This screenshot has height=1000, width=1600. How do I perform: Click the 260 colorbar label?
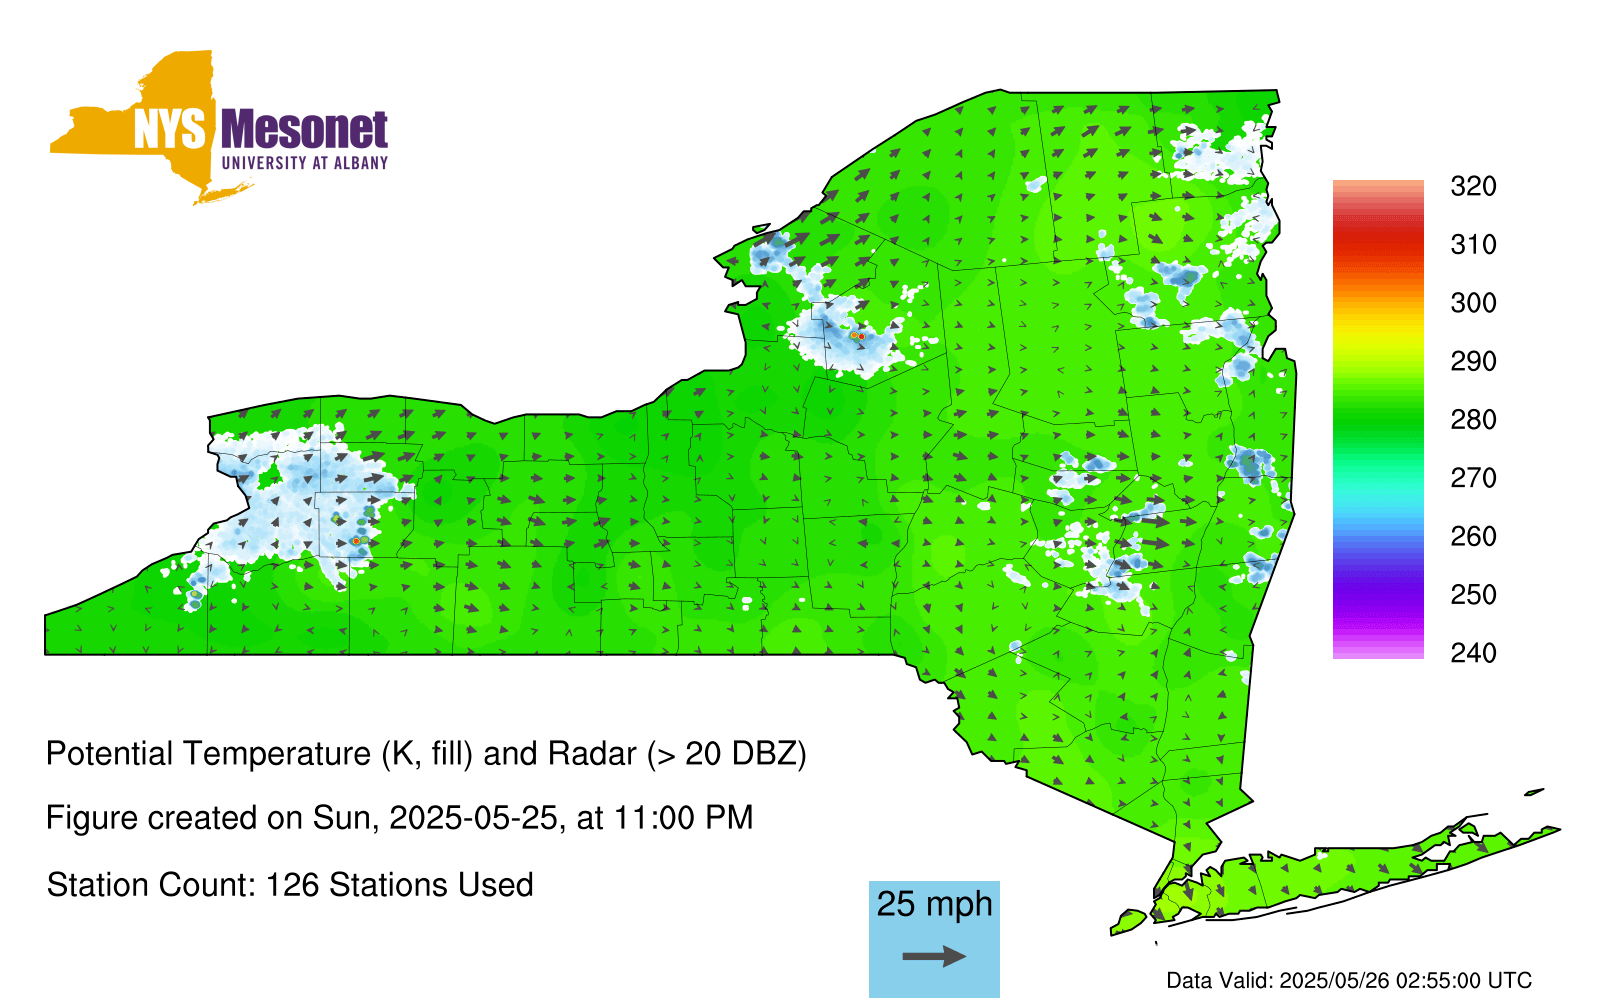1473,536
